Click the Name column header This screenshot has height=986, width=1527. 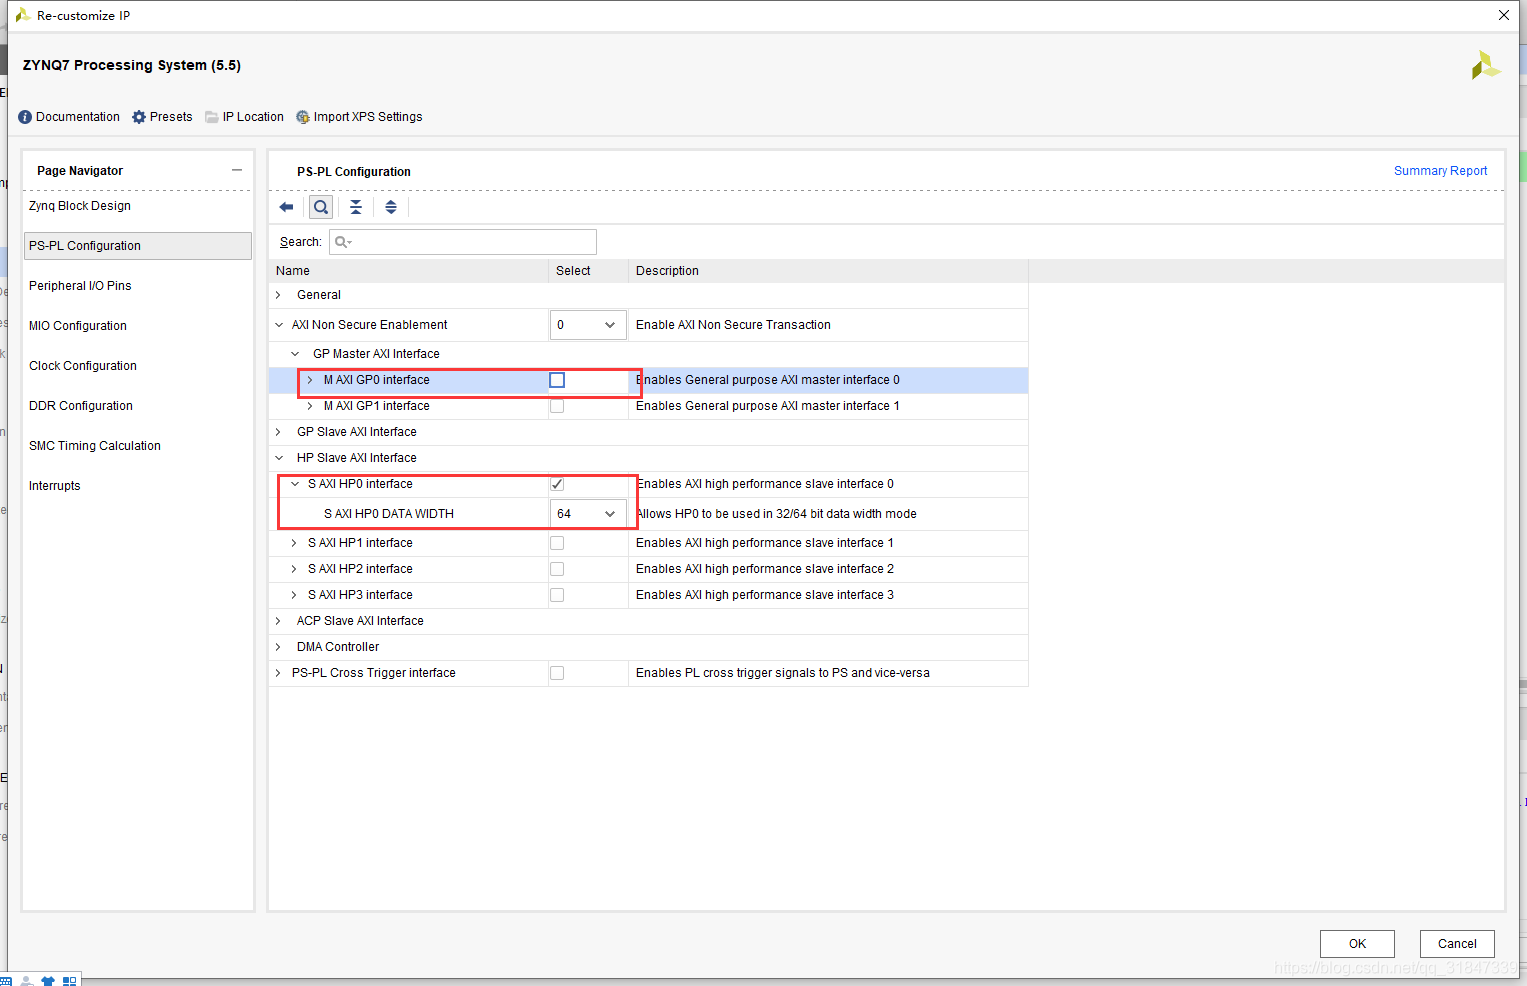click(408, 271)
